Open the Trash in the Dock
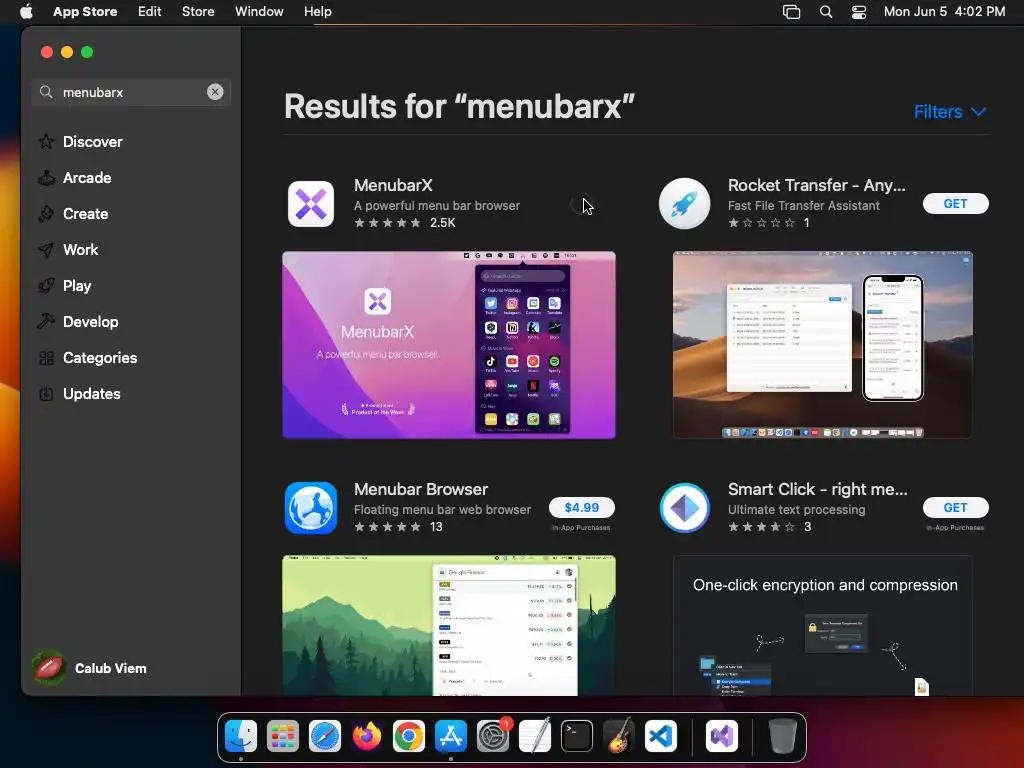 point(782,736)
